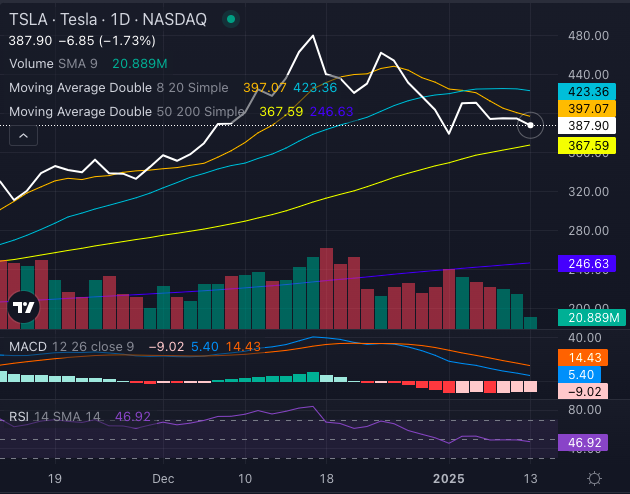This screenshot has width=630, height=494.
Task: Click the yellow 367.59 price axis label
Action: (589, 146)
